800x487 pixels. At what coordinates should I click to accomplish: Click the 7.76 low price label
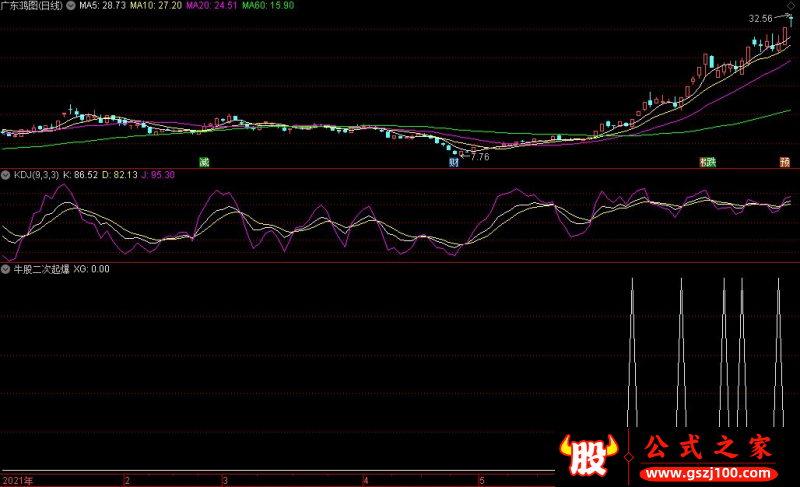point(480,157)
